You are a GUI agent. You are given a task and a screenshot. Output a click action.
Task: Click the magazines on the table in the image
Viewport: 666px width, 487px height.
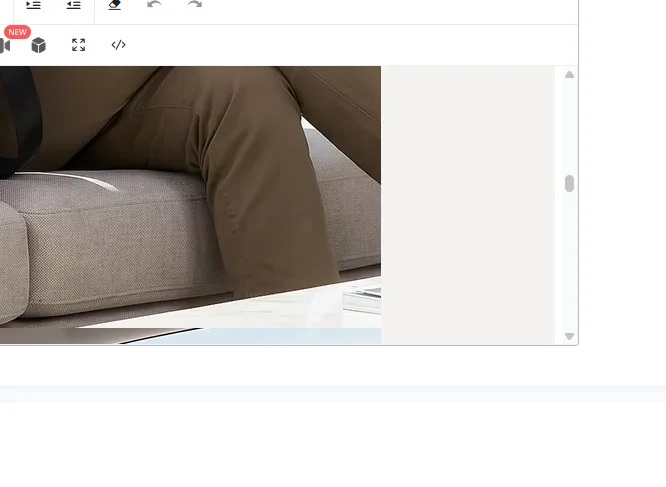(362, 300)
